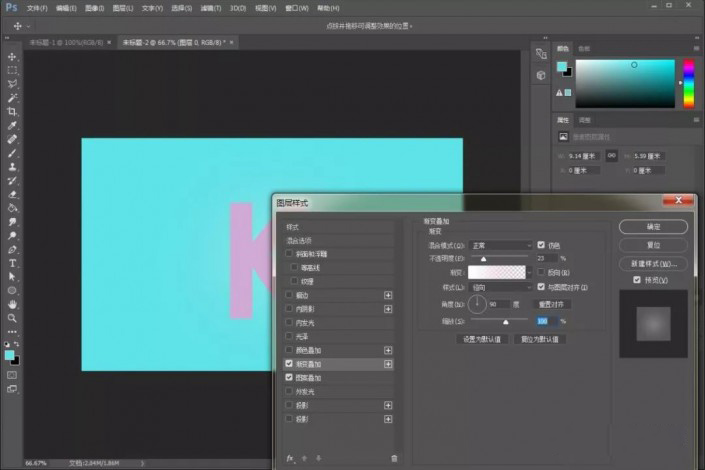Image resolution: width=705 pixels, height=470 pixels.
Task: Select the Eyedropper tool
Action: (x=12, y=125)
